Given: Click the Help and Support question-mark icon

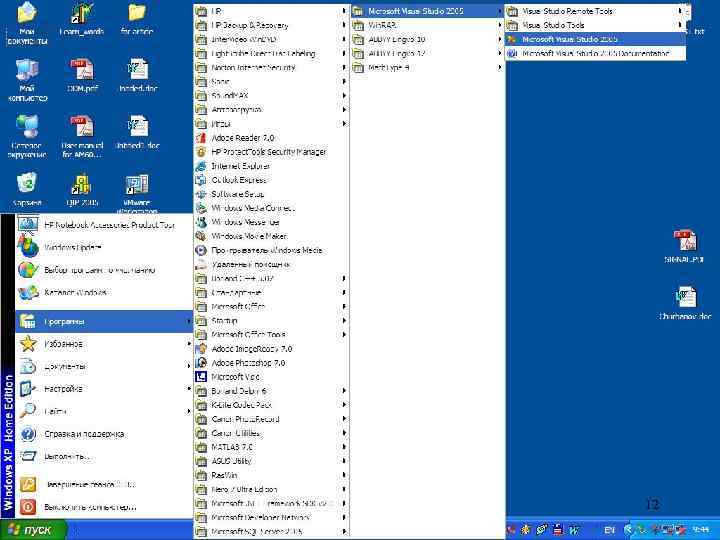Looking at the screenshot, I should click(x=28, y=434).
